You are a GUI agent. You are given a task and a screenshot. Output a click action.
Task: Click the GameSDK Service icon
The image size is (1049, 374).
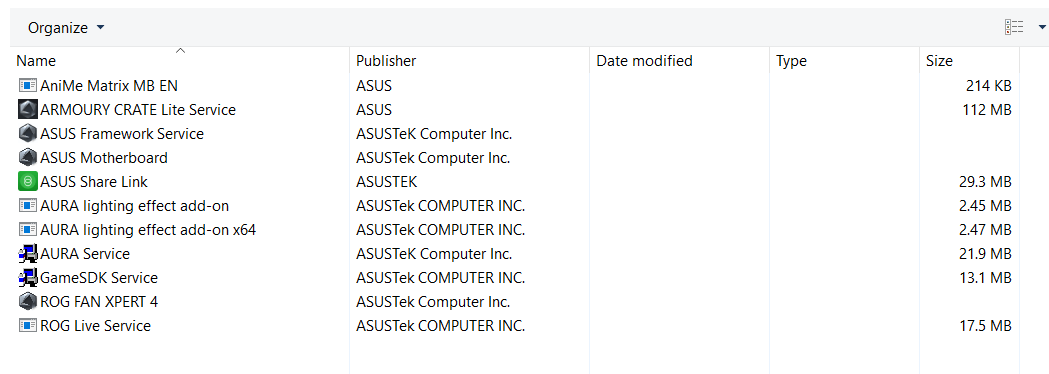[27, 278]
